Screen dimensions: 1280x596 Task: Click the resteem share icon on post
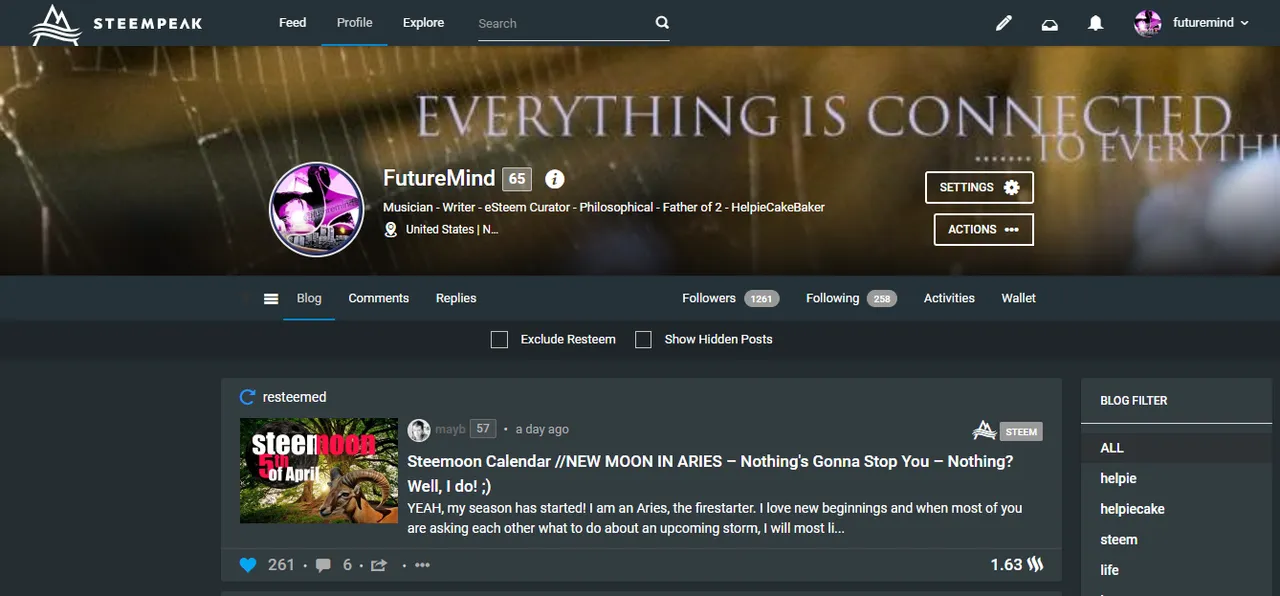coord(379,565)
